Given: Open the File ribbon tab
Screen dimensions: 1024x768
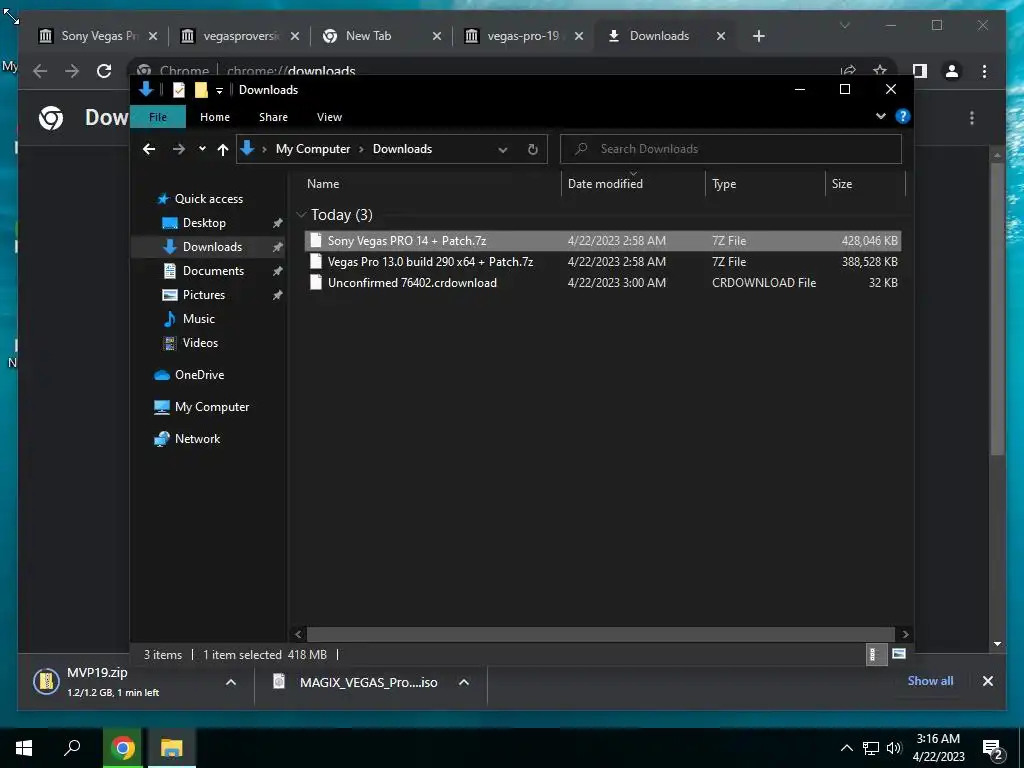Looking at the screenshot, I should (158, 117).
